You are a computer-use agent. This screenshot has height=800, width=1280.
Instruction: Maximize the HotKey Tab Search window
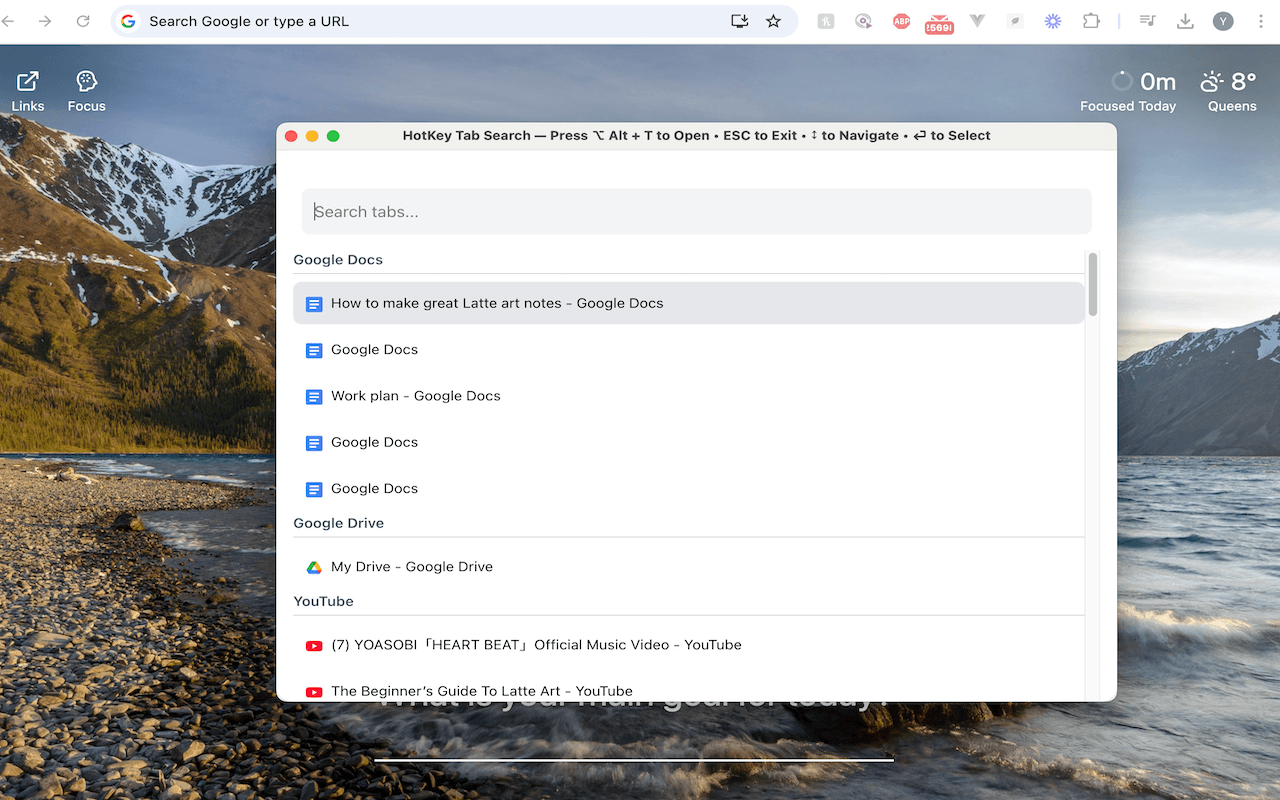point(333,136)
